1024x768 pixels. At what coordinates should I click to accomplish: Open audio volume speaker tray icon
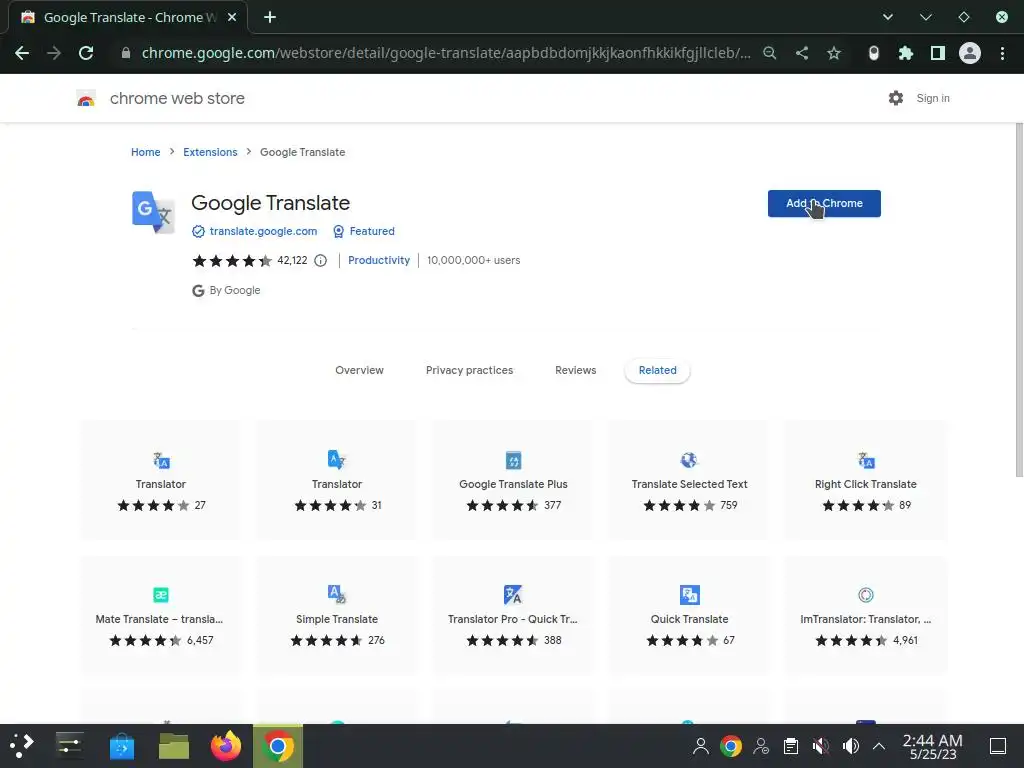[850, 746]
